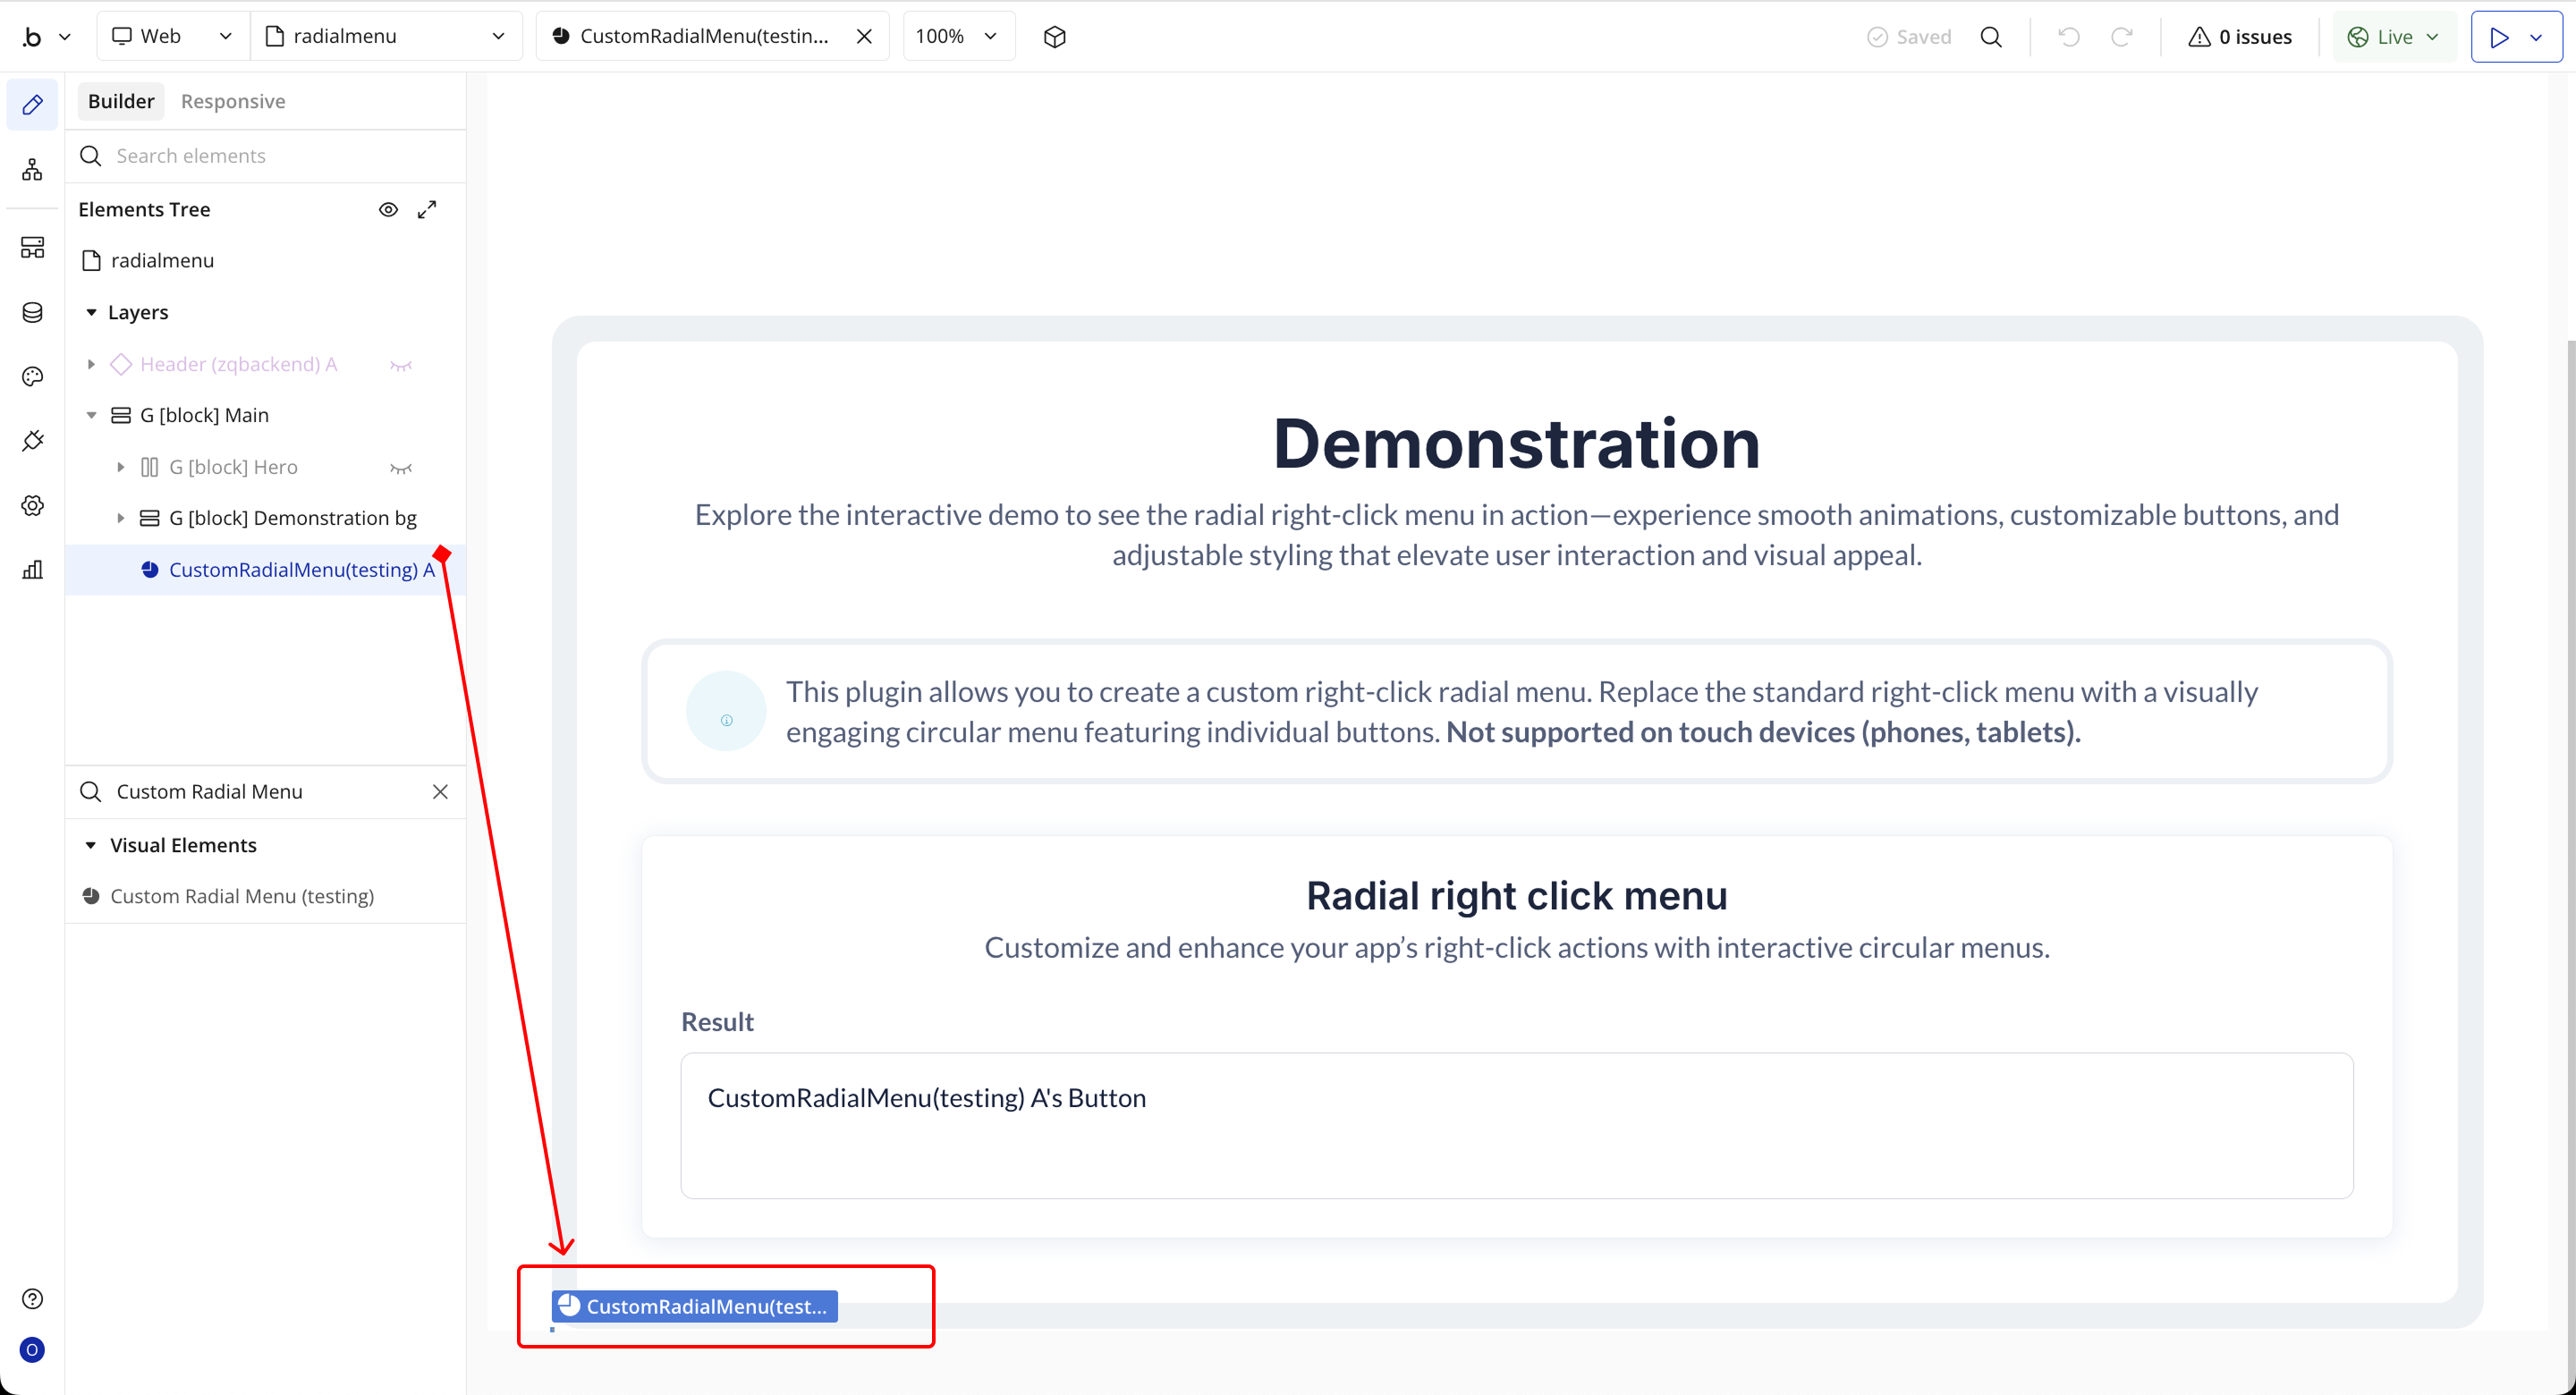Open the Settings gear in sidebar
Screen dimensions: 2576x1395
pos(32,506)
